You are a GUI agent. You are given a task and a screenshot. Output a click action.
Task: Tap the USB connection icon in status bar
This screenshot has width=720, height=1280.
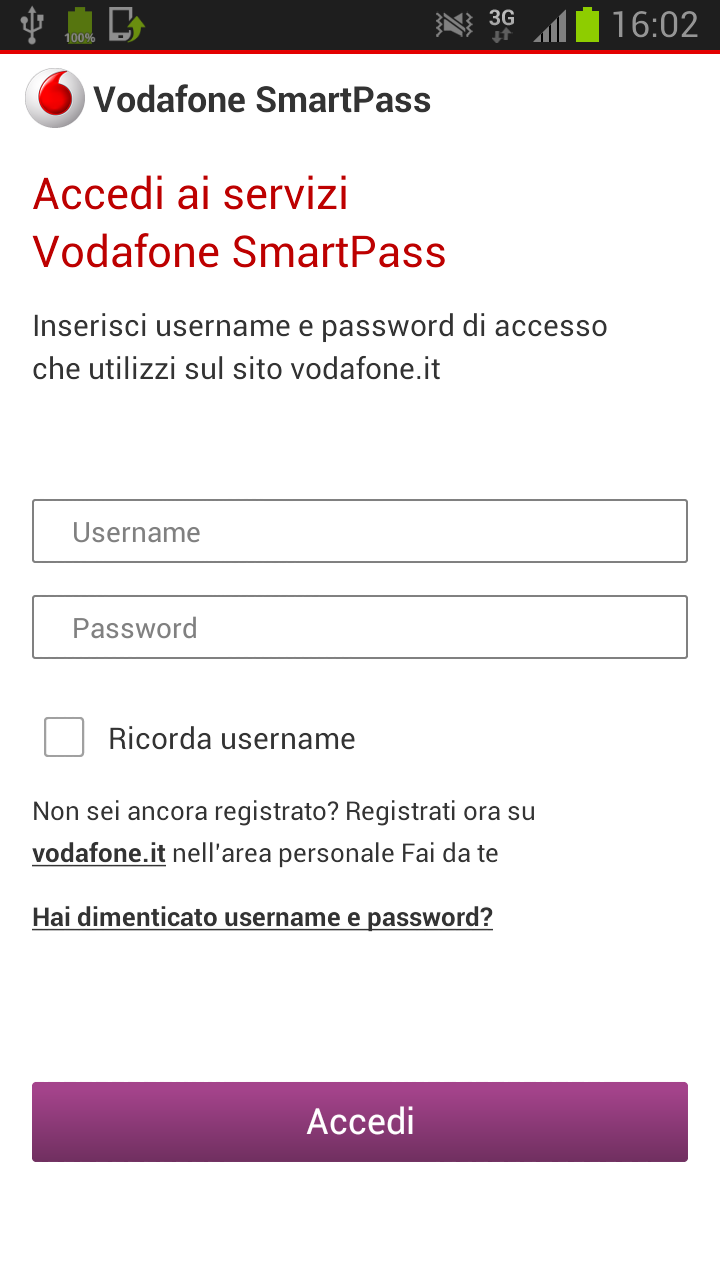(x=33, y=24)
